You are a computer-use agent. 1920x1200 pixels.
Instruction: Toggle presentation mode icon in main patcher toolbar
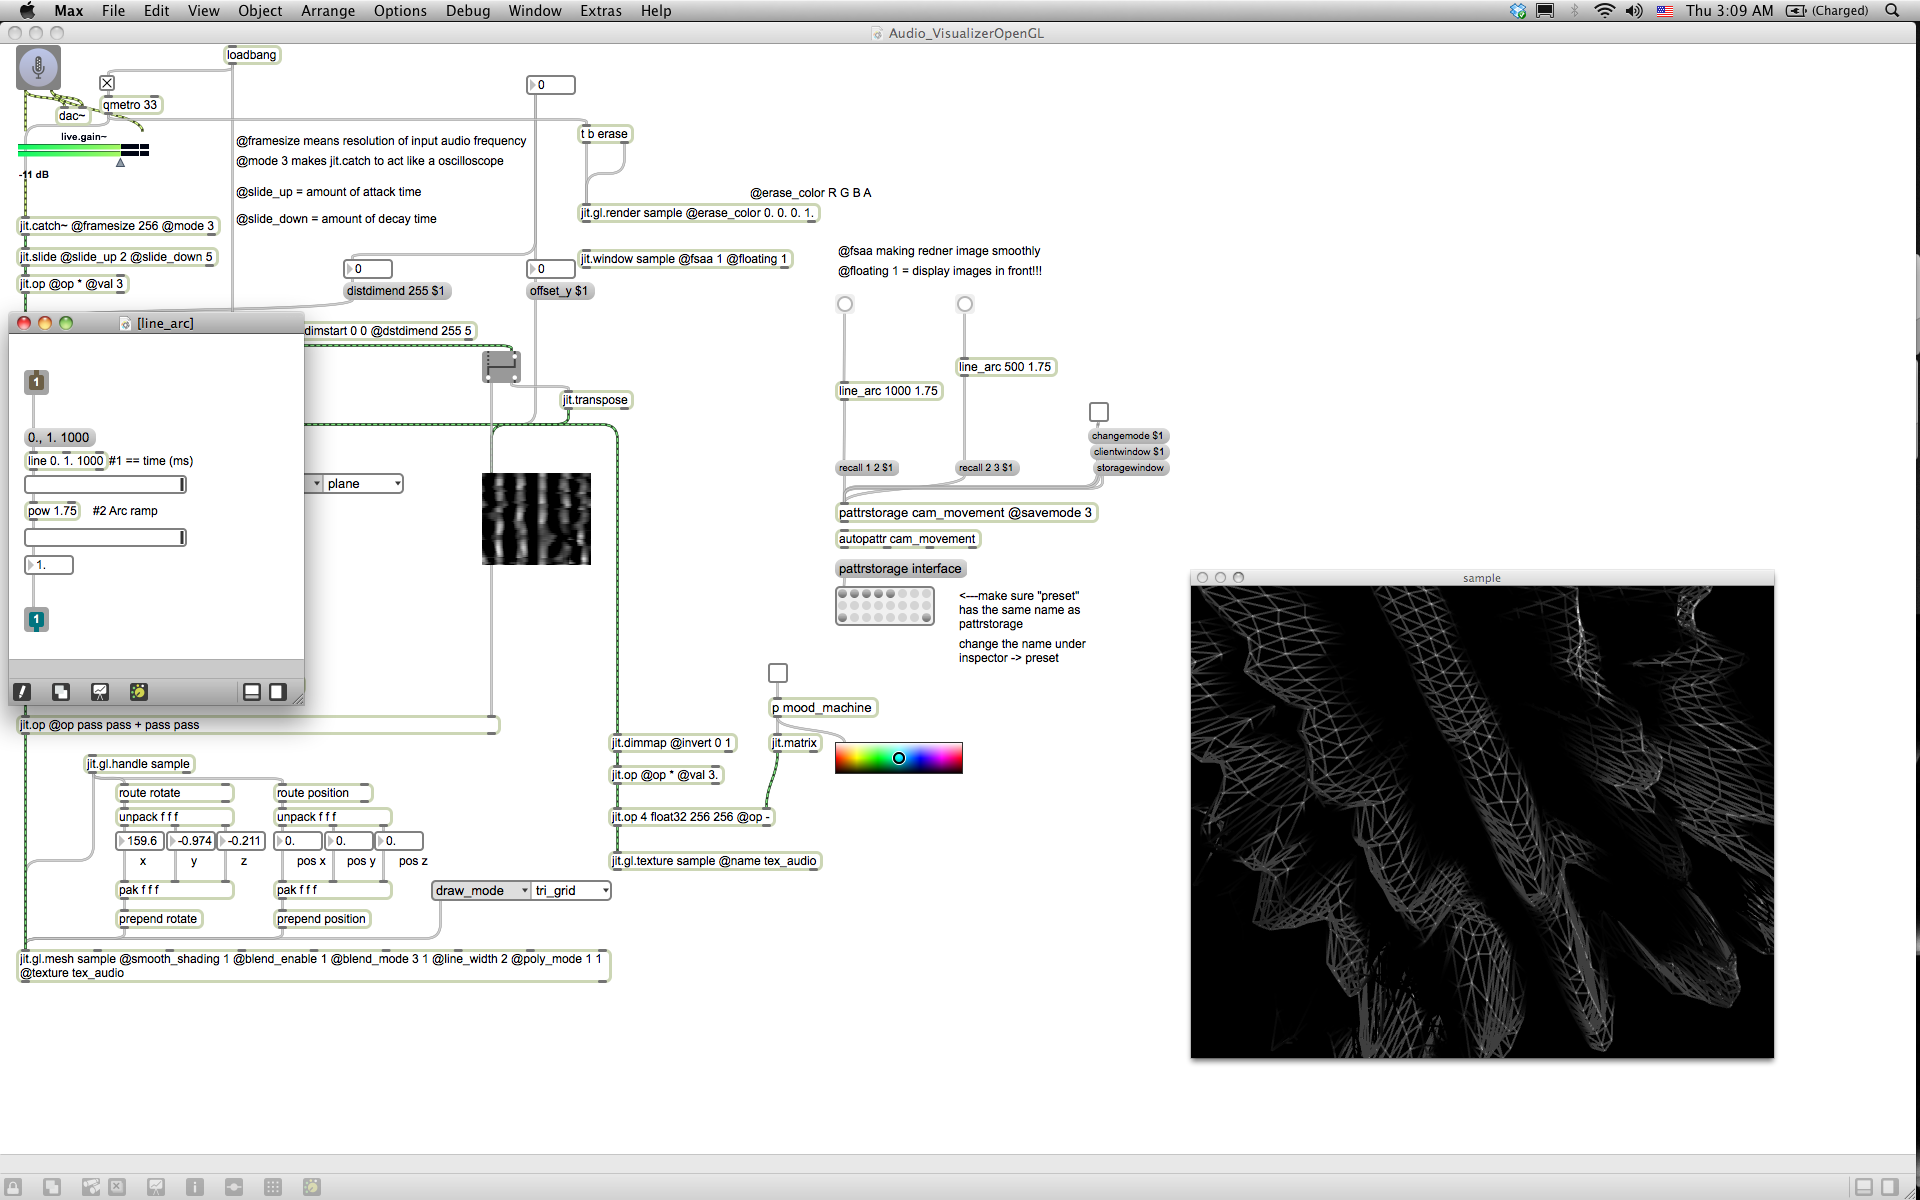click(156, 1187)
